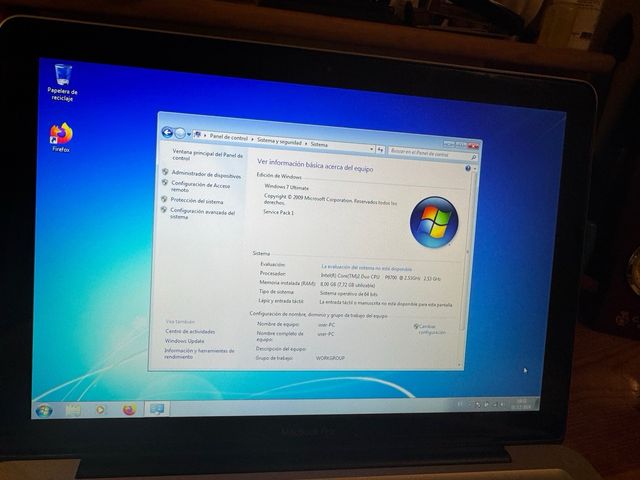Select the 'user-PC' value next to Nombre de equipo
This screenshot has width=640, height=480.
327,325
